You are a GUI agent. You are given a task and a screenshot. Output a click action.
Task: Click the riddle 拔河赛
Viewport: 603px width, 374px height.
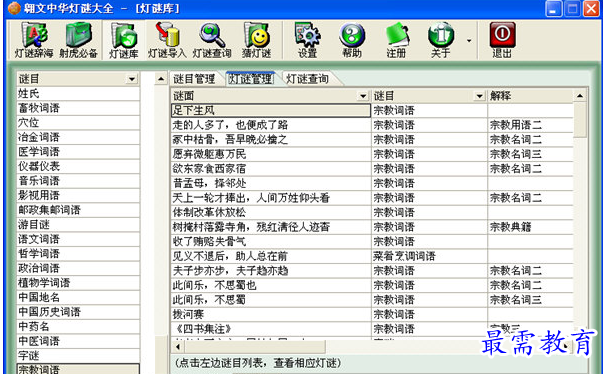[271, 314]
